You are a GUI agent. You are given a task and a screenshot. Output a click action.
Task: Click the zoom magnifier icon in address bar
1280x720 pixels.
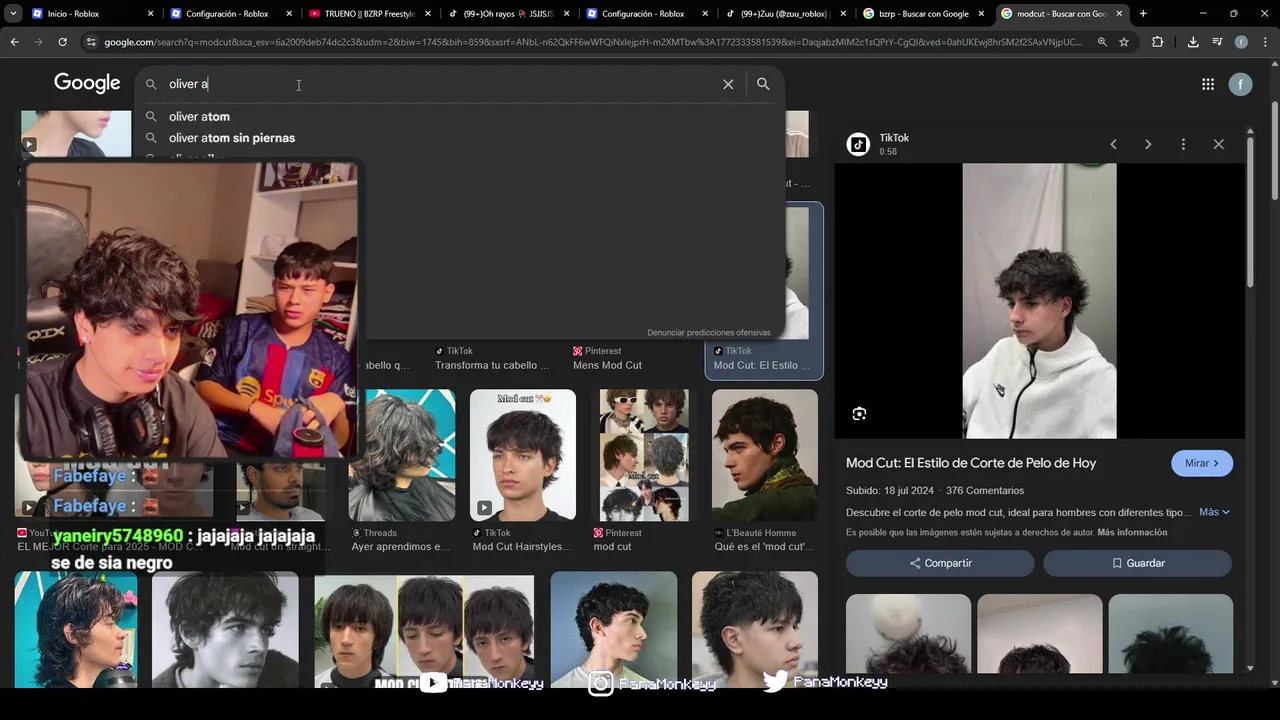click(x=1102, y=42)
